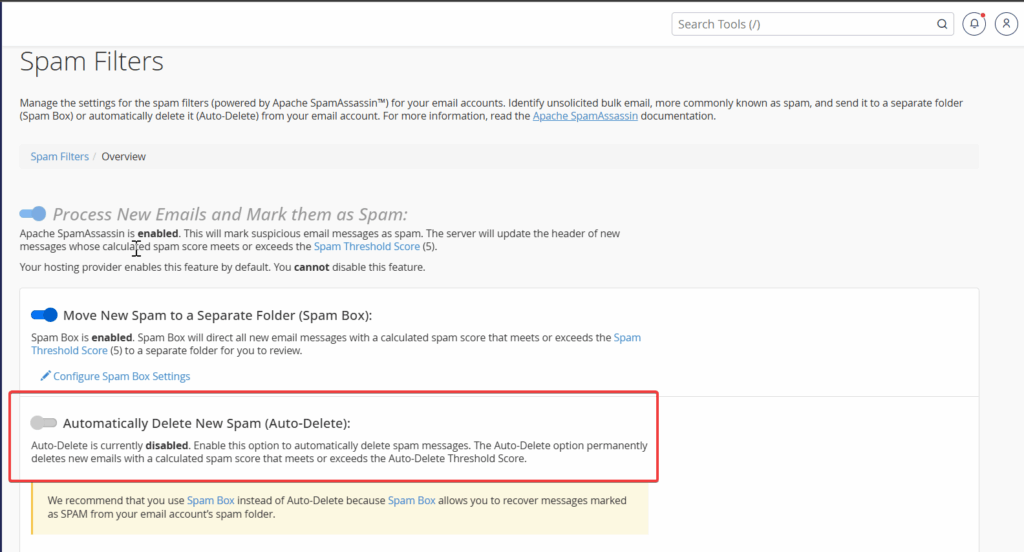This screenshot has height=552, width=1024.
Task: Select Overview in the breadcrumb trail
Action: [x=123, y=157]
